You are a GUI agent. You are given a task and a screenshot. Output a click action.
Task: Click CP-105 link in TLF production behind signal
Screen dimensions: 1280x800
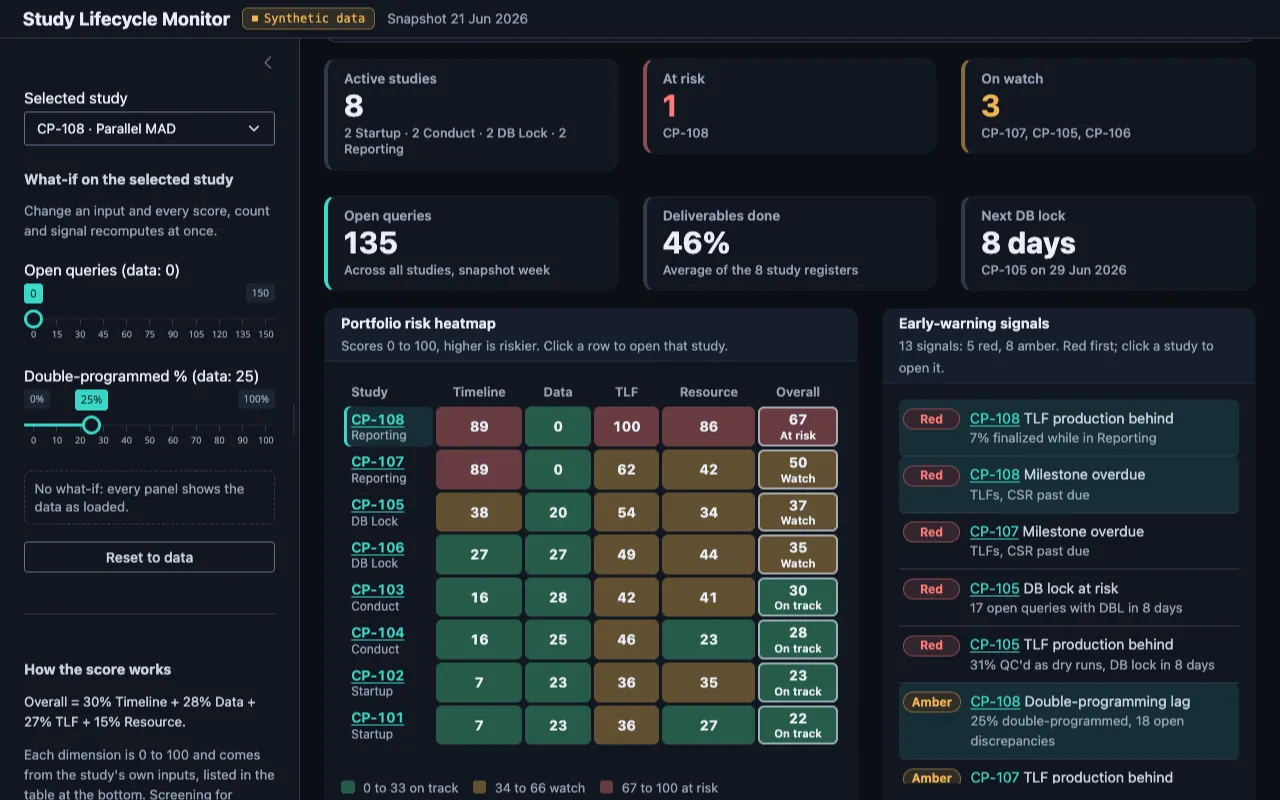995,645
